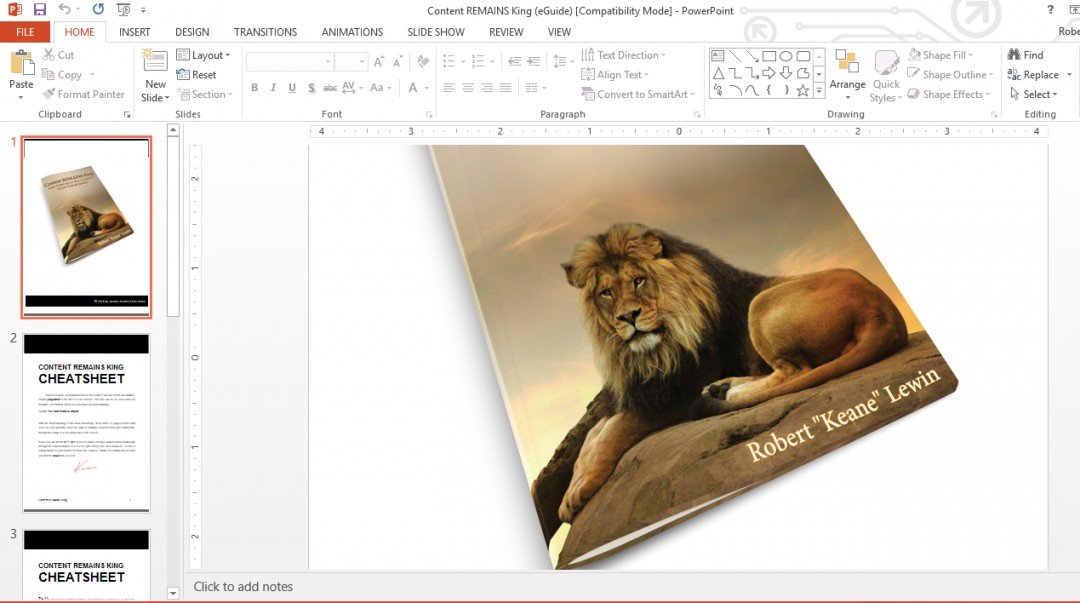Screen dimensions: 1080x603
Task: Switch to the SLIDE SHOW tab
Action: pos(436,32)
